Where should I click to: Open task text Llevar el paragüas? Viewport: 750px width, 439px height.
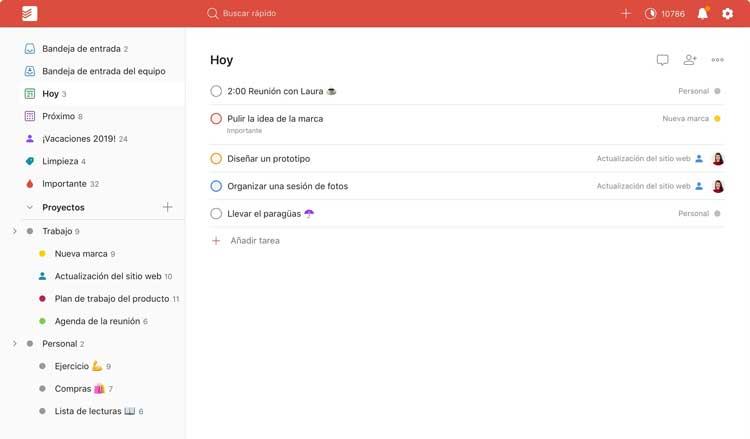(x=270, y=214)
